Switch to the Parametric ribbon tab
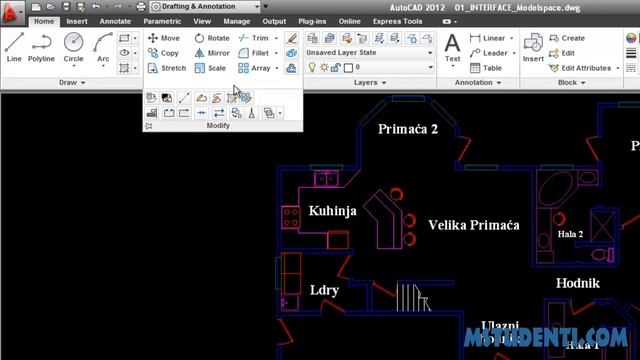 click(x=162, y=21)
